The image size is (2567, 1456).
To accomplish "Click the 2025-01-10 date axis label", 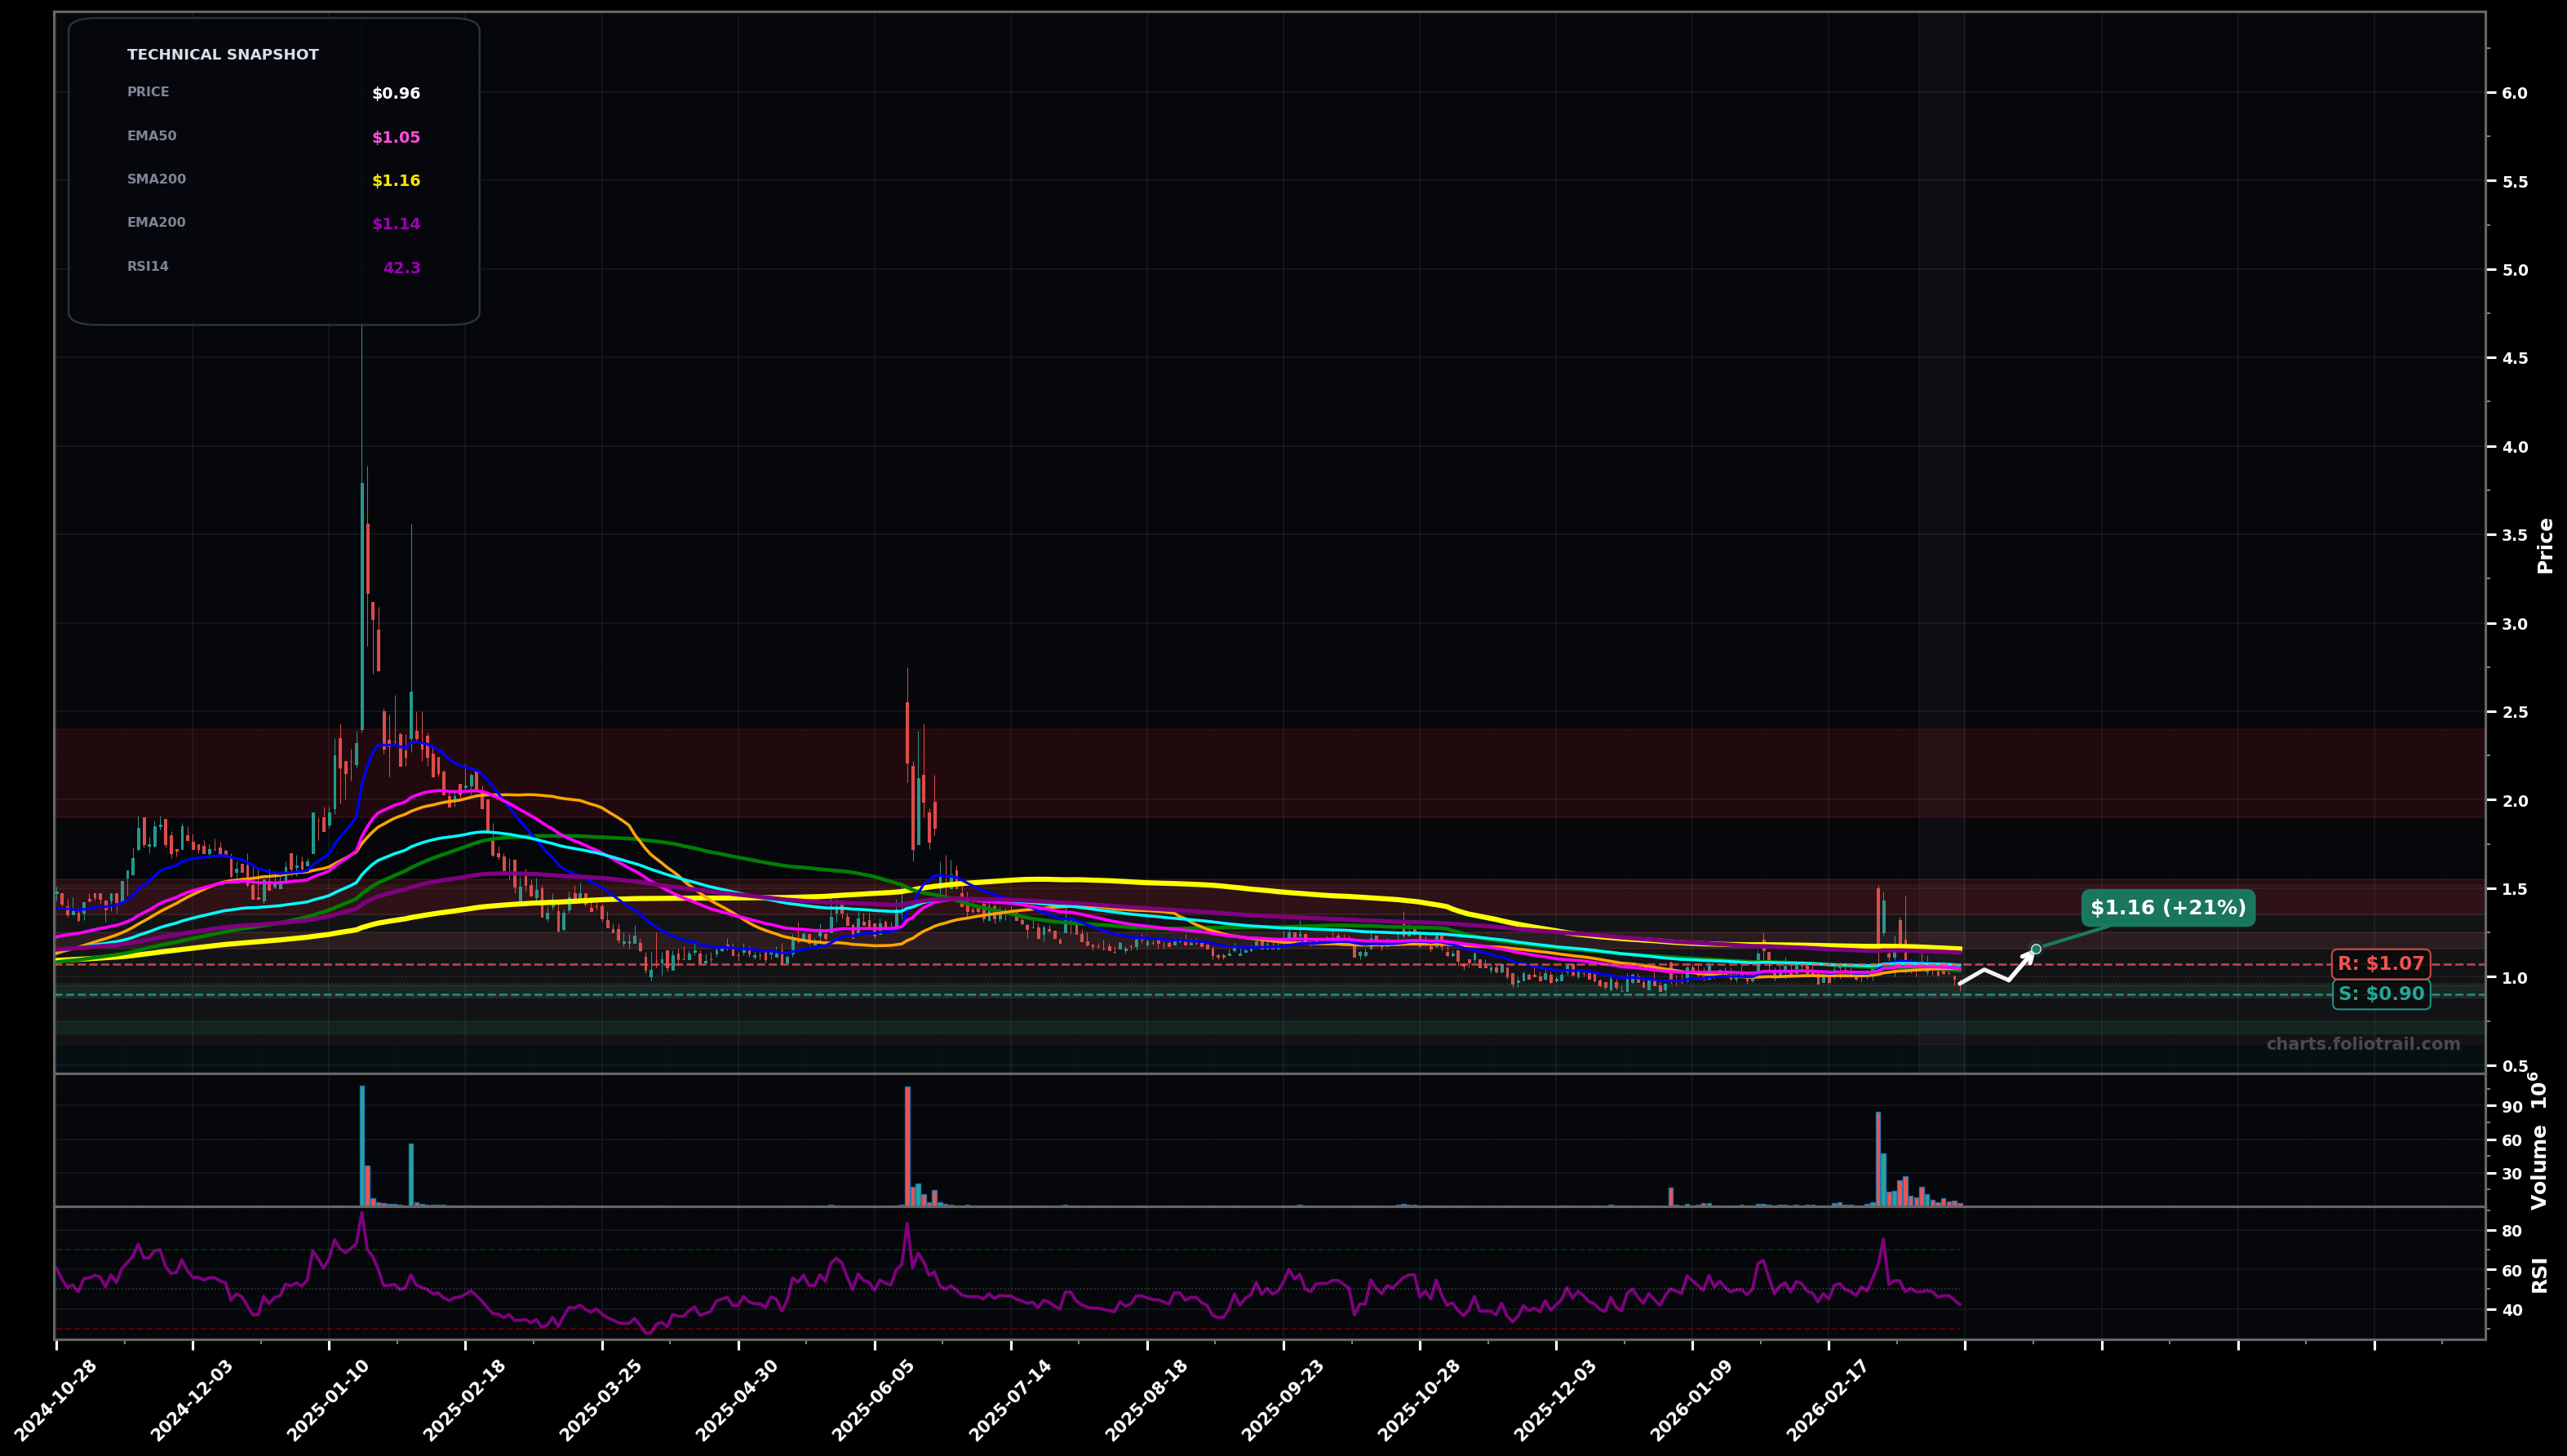I will click(327, 1402).
